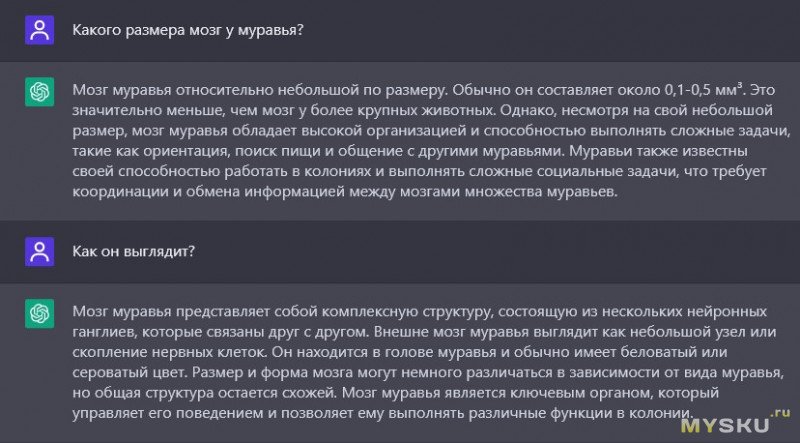Click the ChatGPT logo next to the first answer

(x=39, y=92)
